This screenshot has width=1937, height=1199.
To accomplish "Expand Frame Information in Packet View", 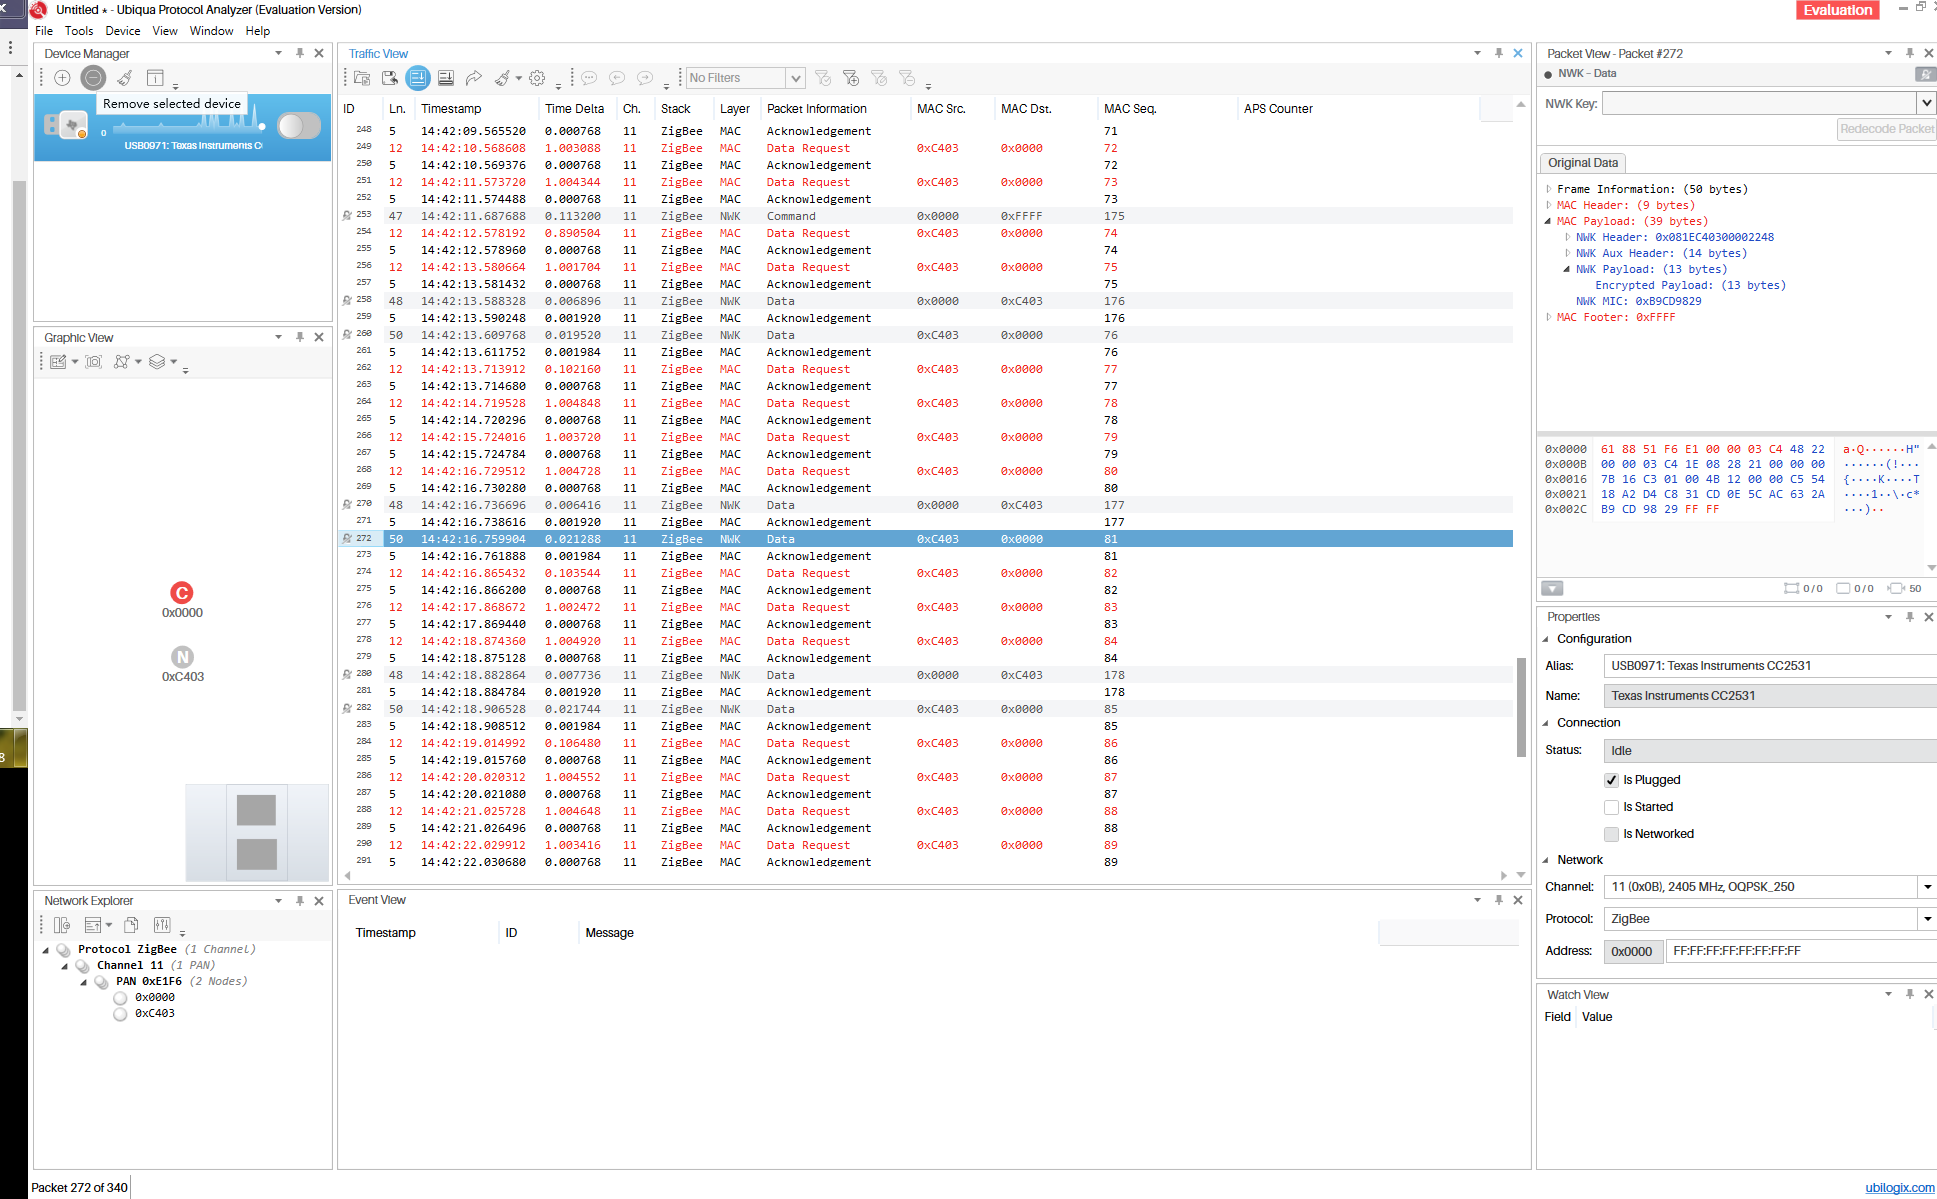I will coord(1550,189).
